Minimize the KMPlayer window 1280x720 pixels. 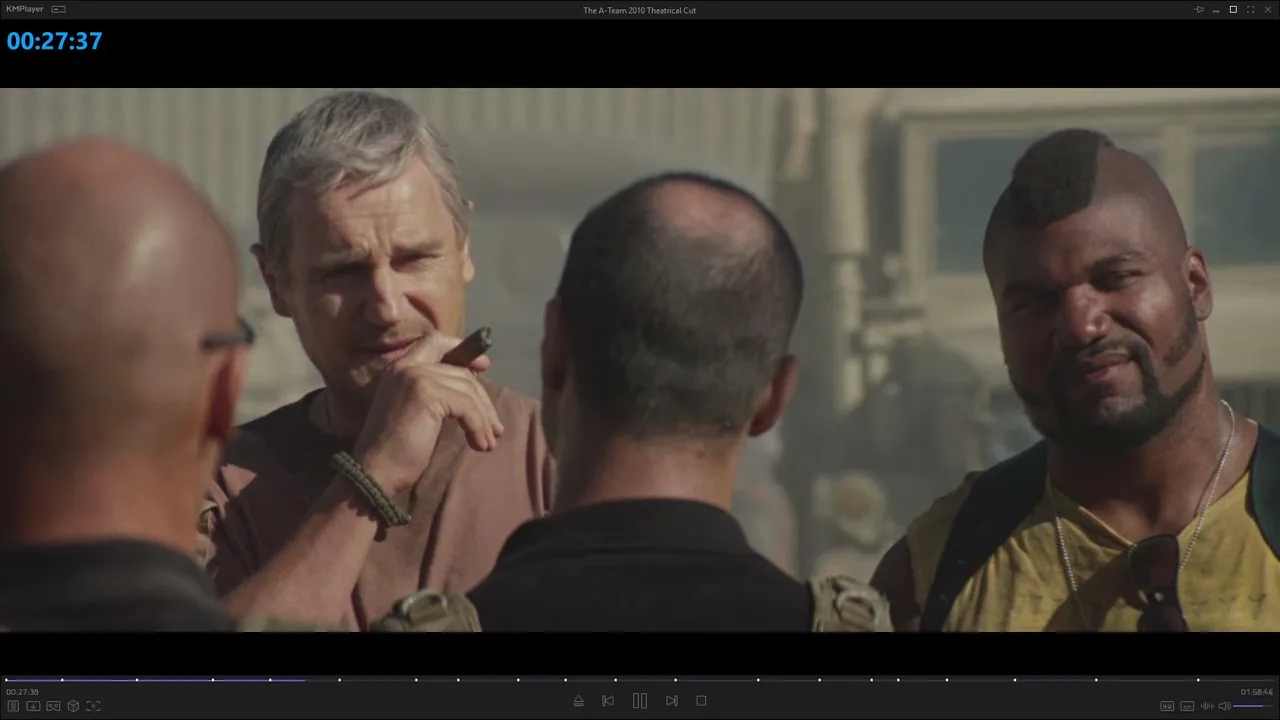(1216, 10)
